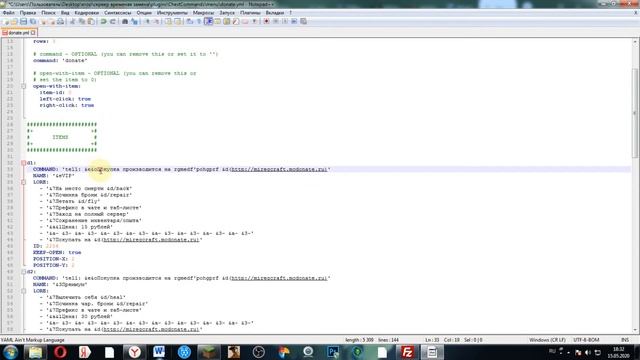
Task: Open the Replace dialog toolbar icon
Action: [x=134, y=21]
